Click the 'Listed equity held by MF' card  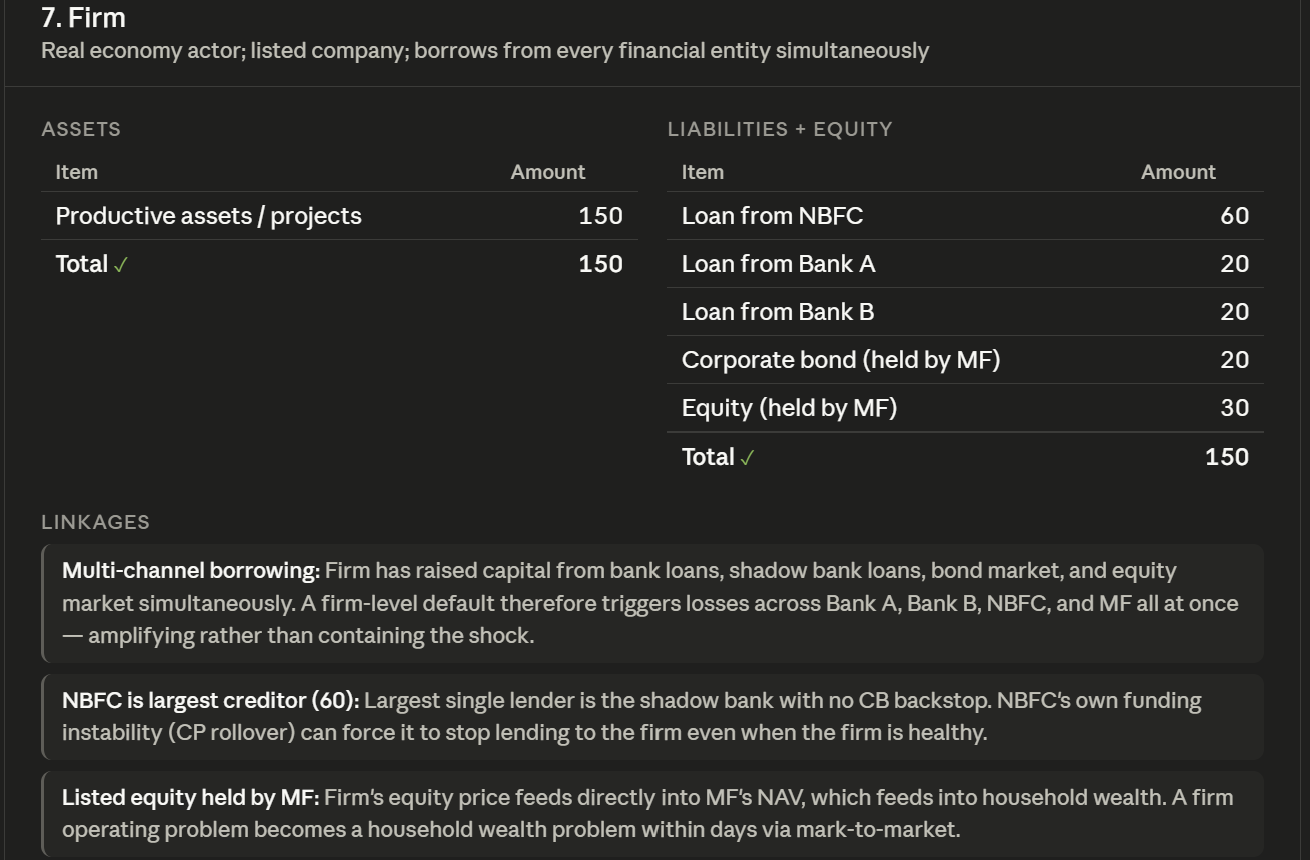[x=652, y=813]
